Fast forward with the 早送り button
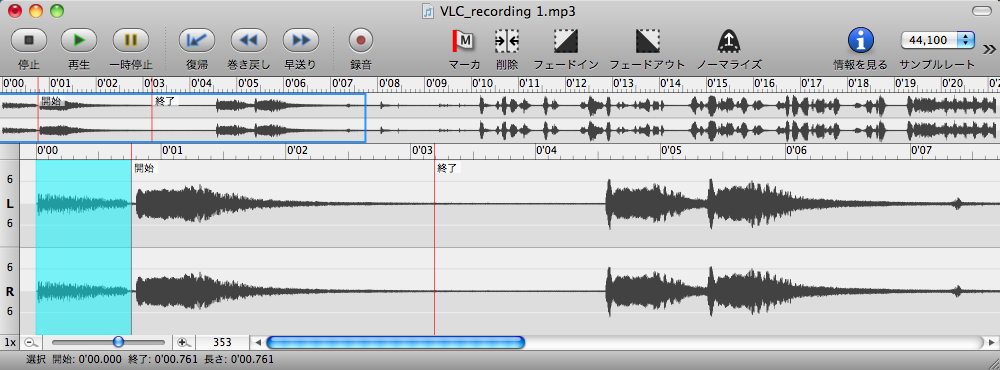The width and height of the screenshot is (1000, 370). point(300,40)
